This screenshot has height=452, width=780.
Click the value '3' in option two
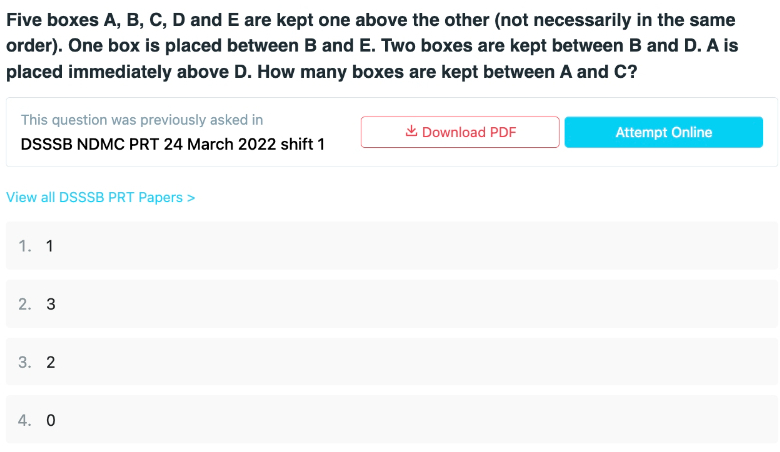click(51, 304)
